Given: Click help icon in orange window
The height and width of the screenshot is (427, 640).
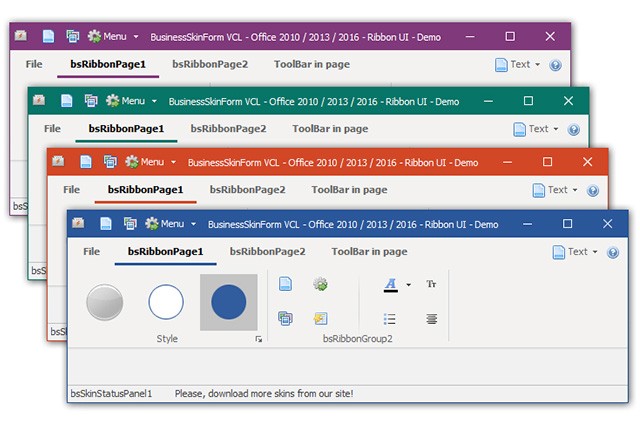Looking at the screenshot, I should pyautogui.click(x=593, y=191).
